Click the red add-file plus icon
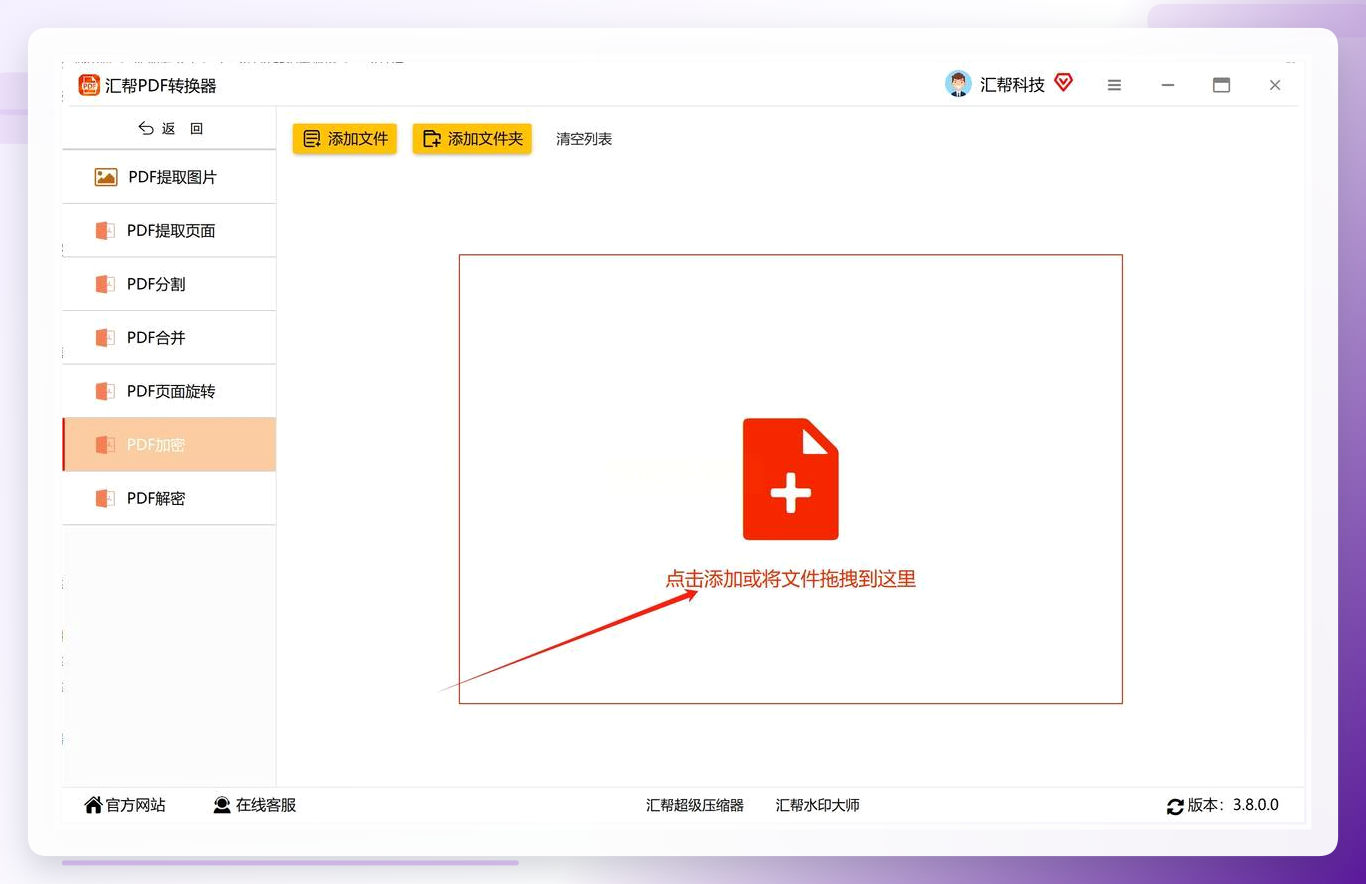Viewport: 1366px width, 884px height. tap(790, 479)
